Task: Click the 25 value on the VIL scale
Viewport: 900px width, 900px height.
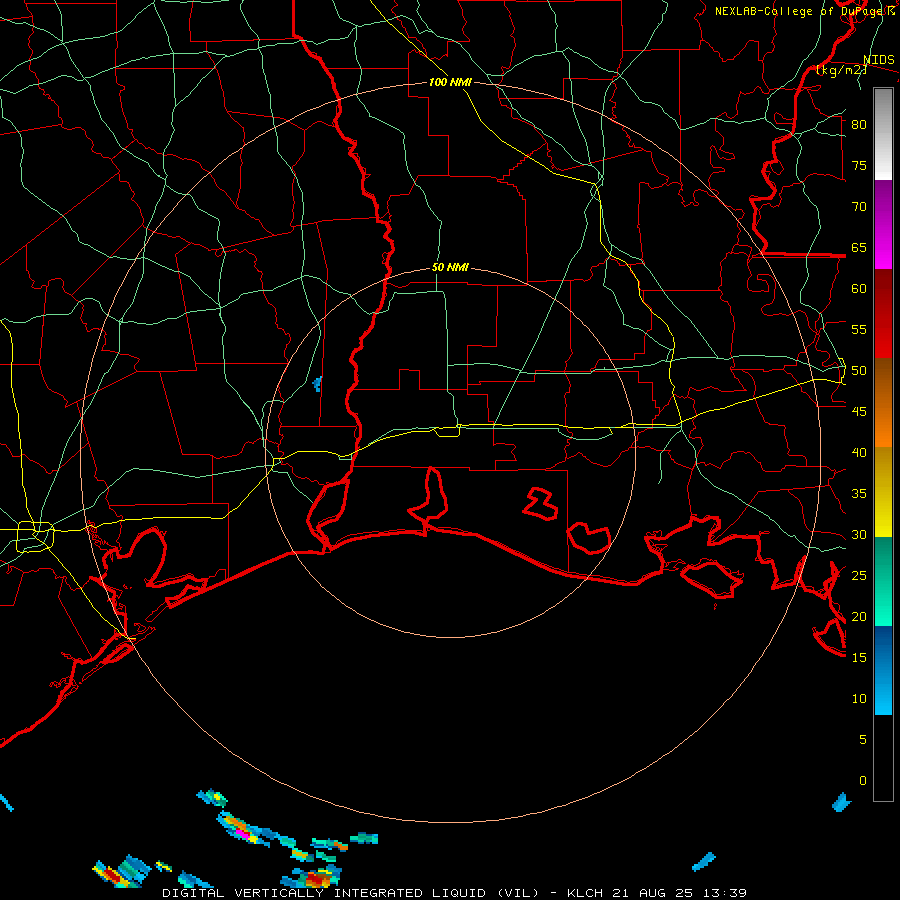Action: (859, 576)
